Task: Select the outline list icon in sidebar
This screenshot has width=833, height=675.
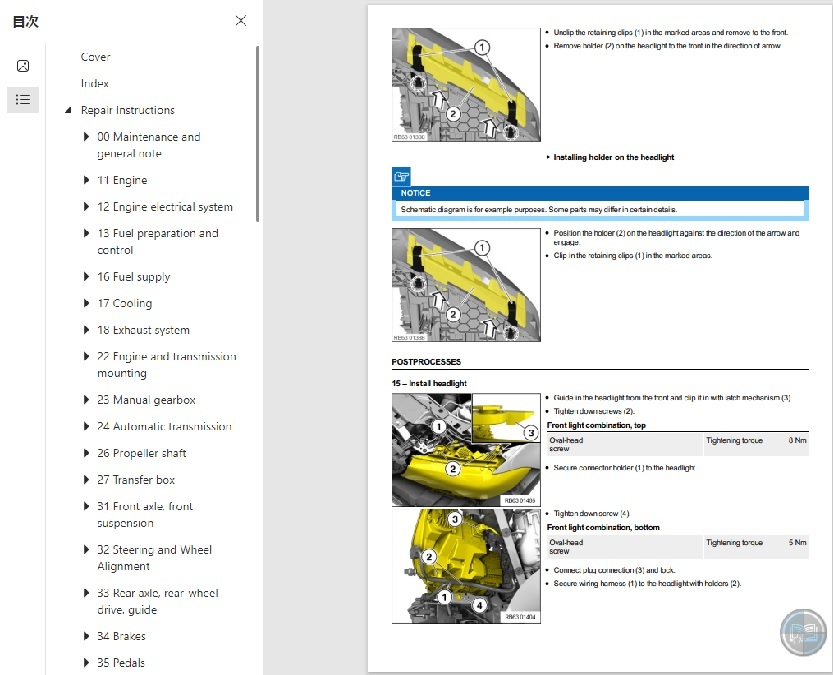Action: point(22,100)
